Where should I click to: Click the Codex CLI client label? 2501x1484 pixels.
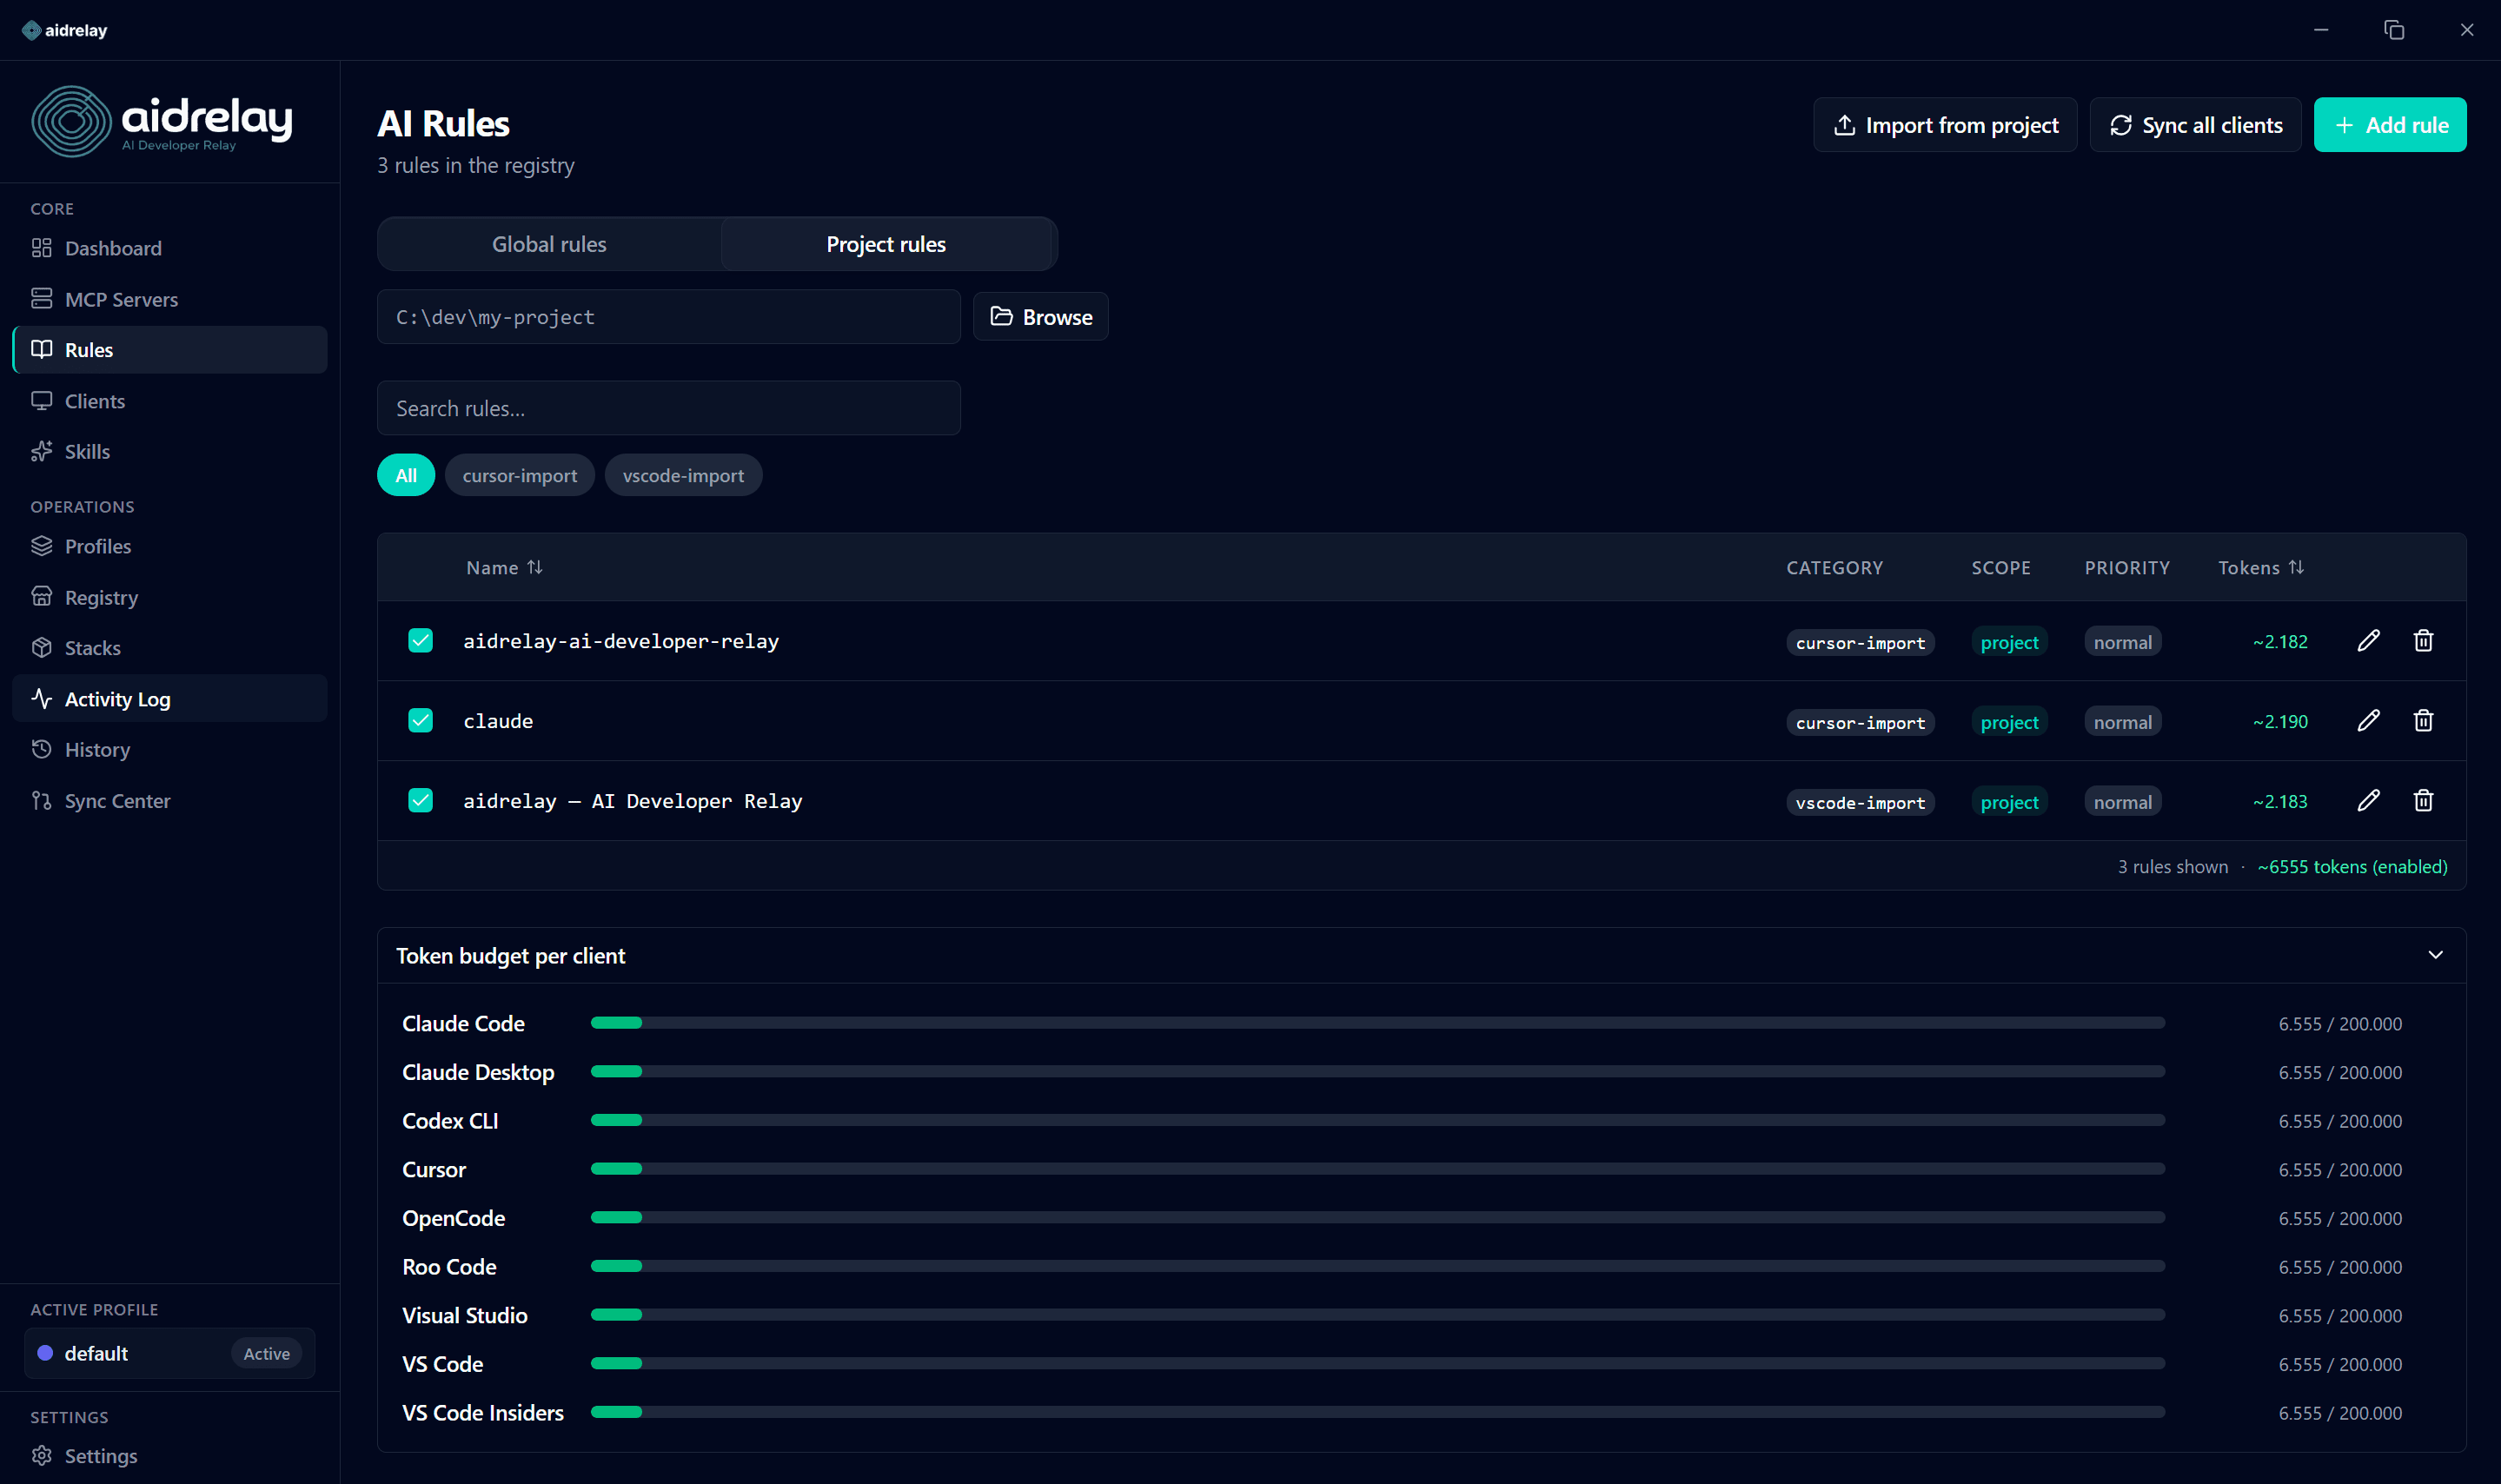(450, 1121)
